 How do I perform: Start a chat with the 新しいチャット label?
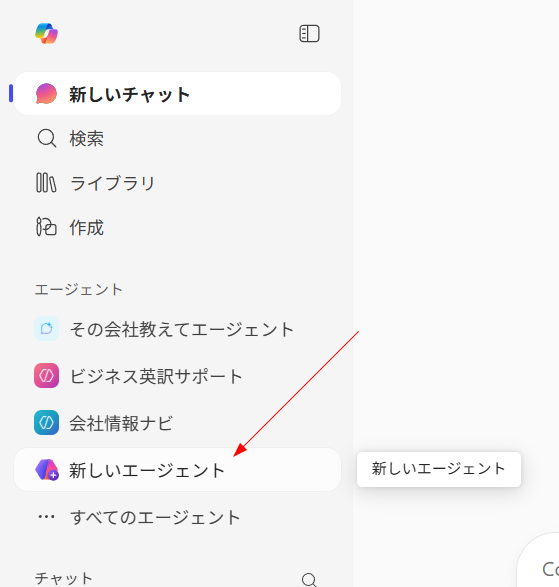click(x=130, y=94)
